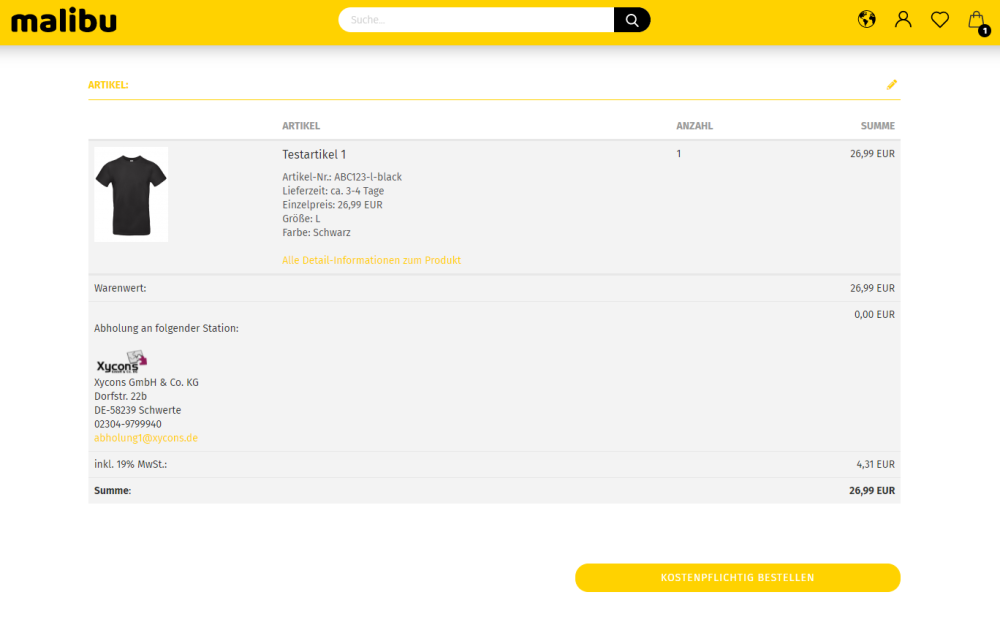Click the Artikel: section heading
This screenshot has width=1000, height=622.
[108, 85]
